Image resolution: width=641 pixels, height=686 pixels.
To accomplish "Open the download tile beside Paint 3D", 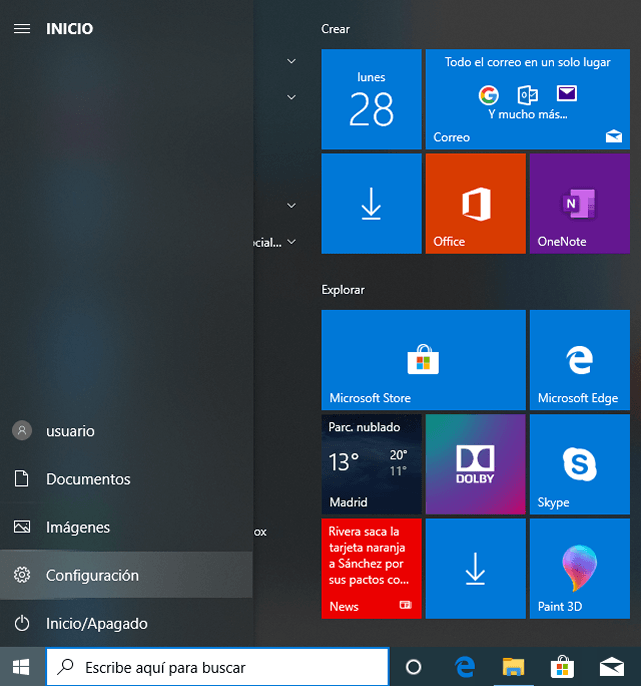I will [476, 569].
